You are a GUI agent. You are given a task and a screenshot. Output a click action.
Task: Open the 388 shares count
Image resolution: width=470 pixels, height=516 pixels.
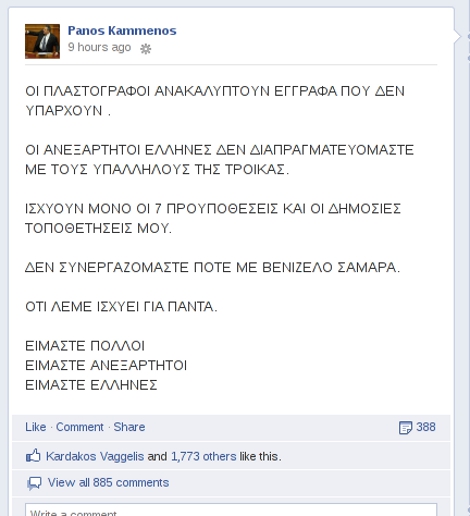click(x=426, y=427)
